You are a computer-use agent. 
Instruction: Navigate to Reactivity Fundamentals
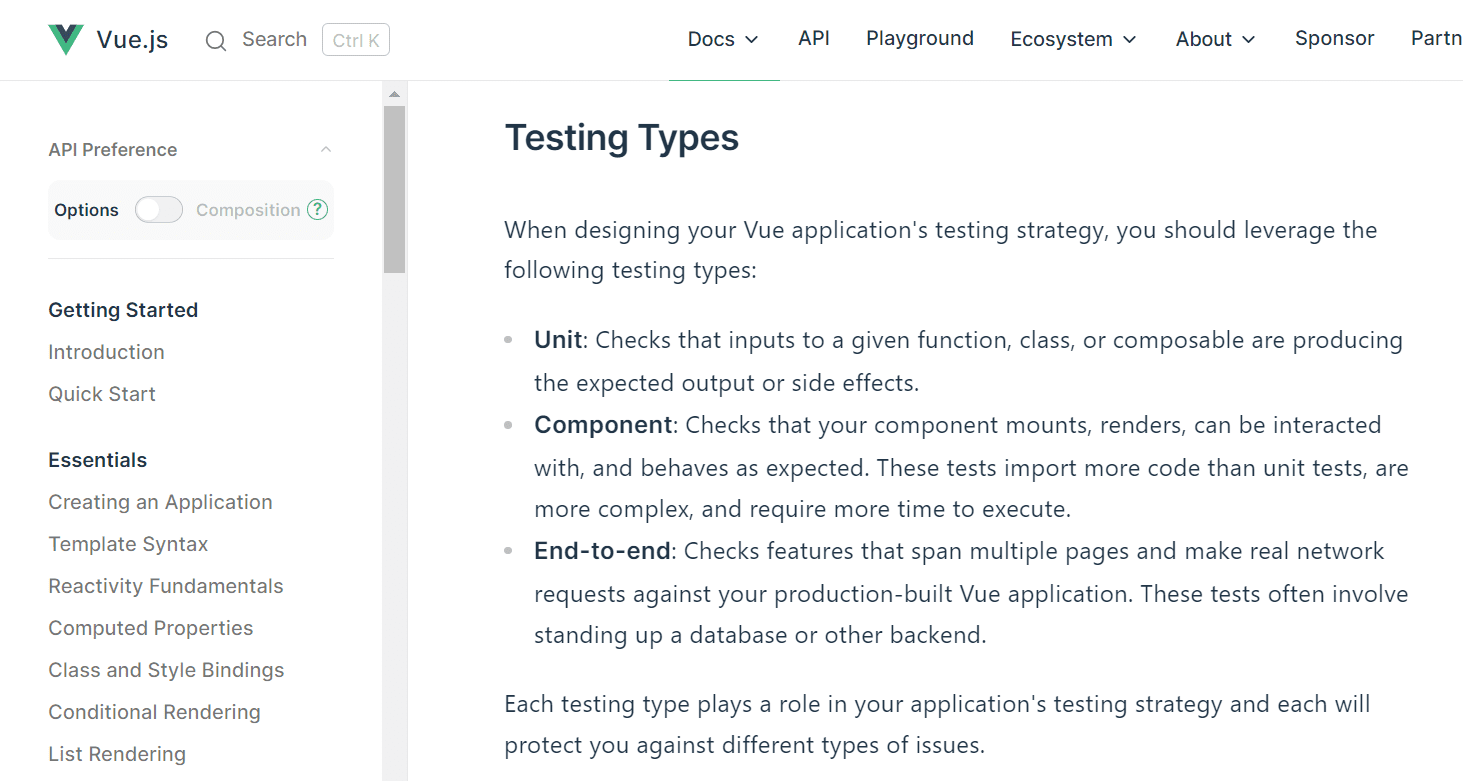coord(165,585)
